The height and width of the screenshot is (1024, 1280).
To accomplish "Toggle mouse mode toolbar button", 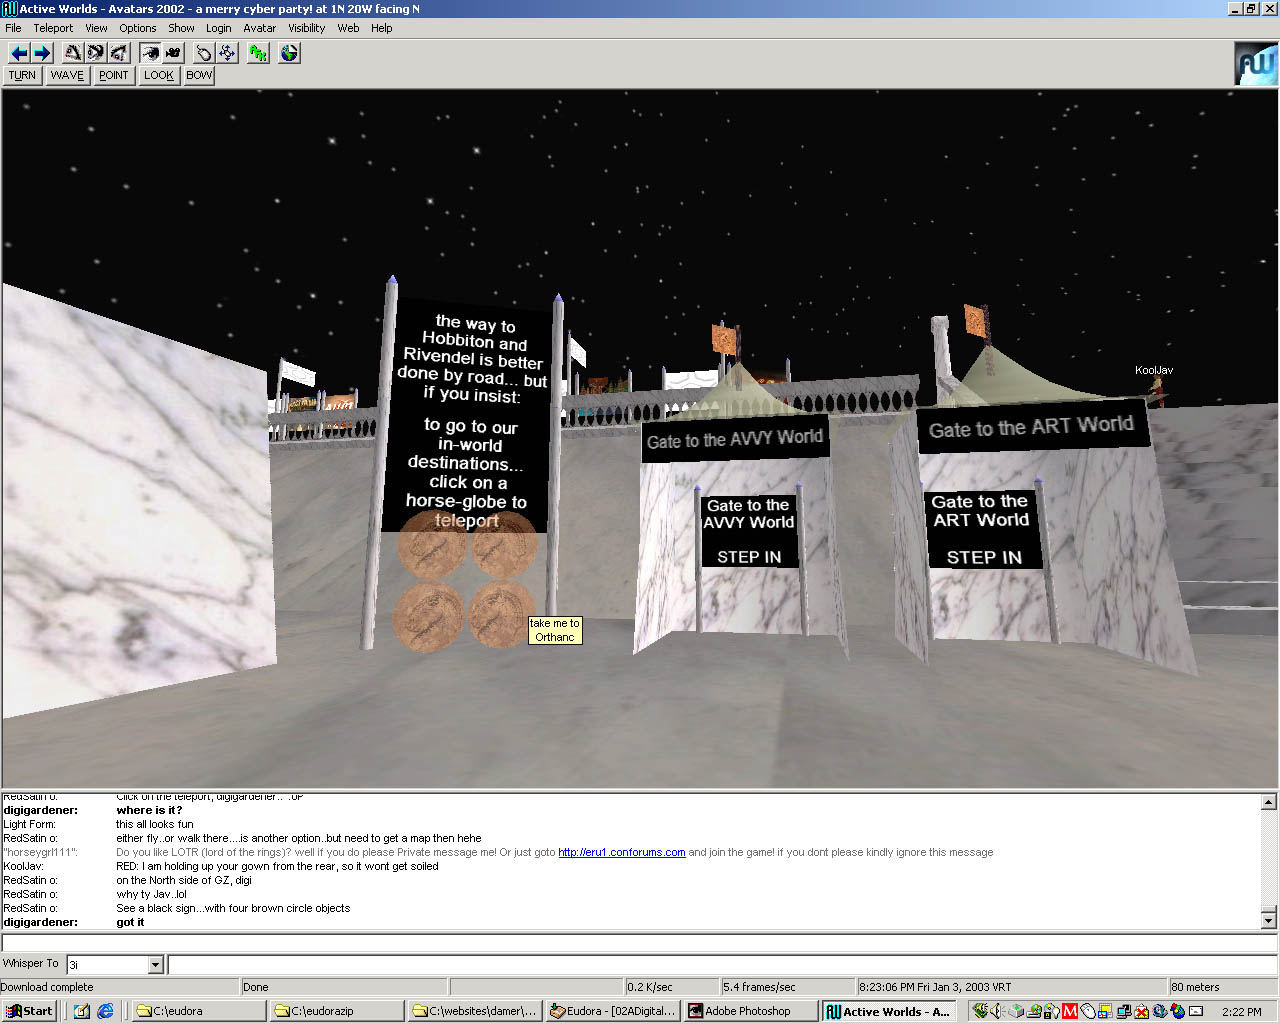I will tap(203, 53).
